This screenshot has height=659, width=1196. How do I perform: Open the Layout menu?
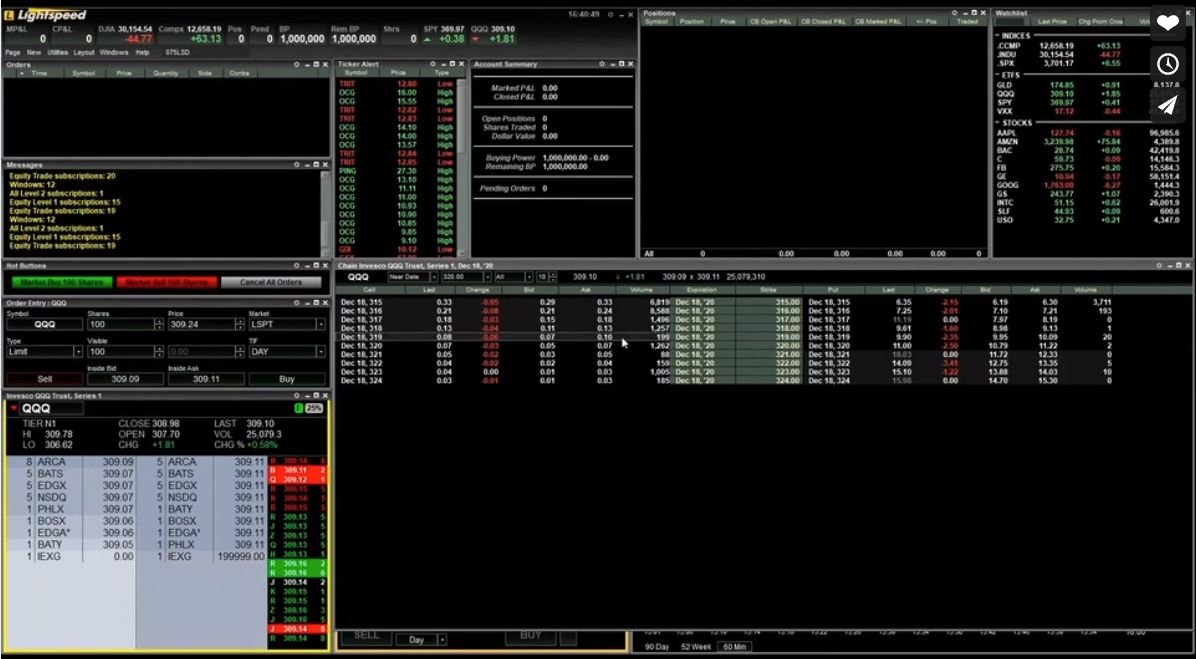tap(86, 54)
